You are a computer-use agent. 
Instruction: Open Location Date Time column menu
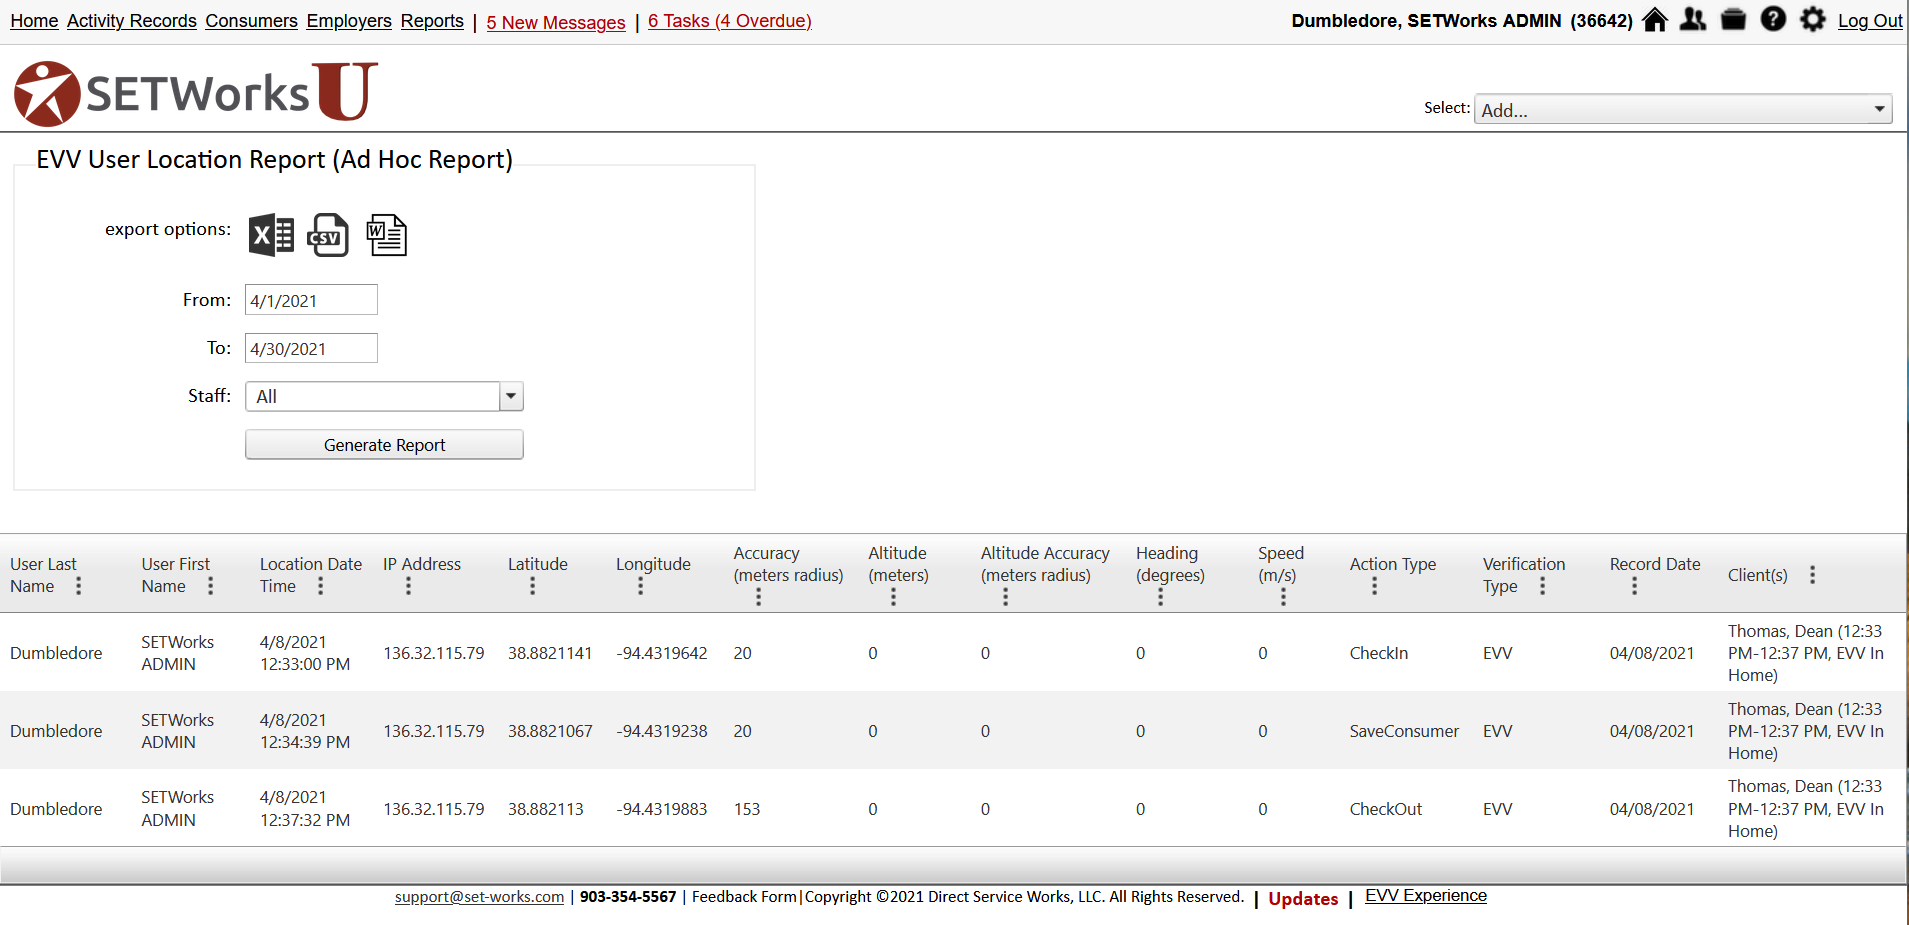pyautogui.click(x=321, y=586)
